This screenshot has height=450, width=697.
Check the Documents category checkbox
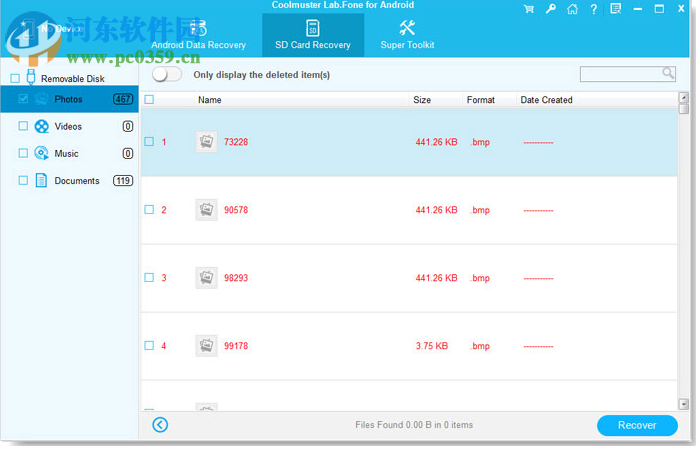[23, 181]
